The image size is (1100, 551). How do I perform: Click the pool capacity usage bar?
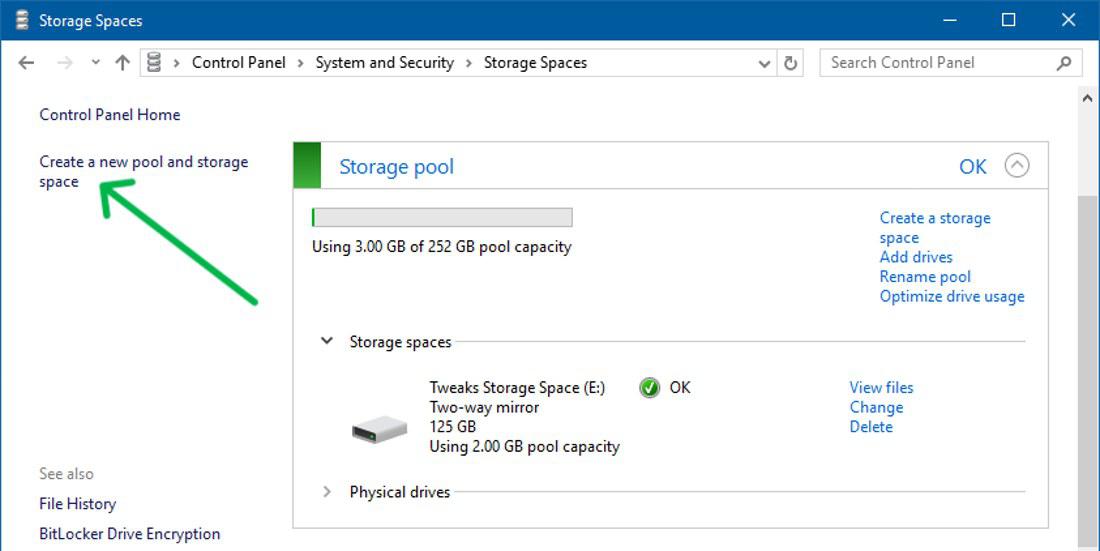click(x=442, y=218)
